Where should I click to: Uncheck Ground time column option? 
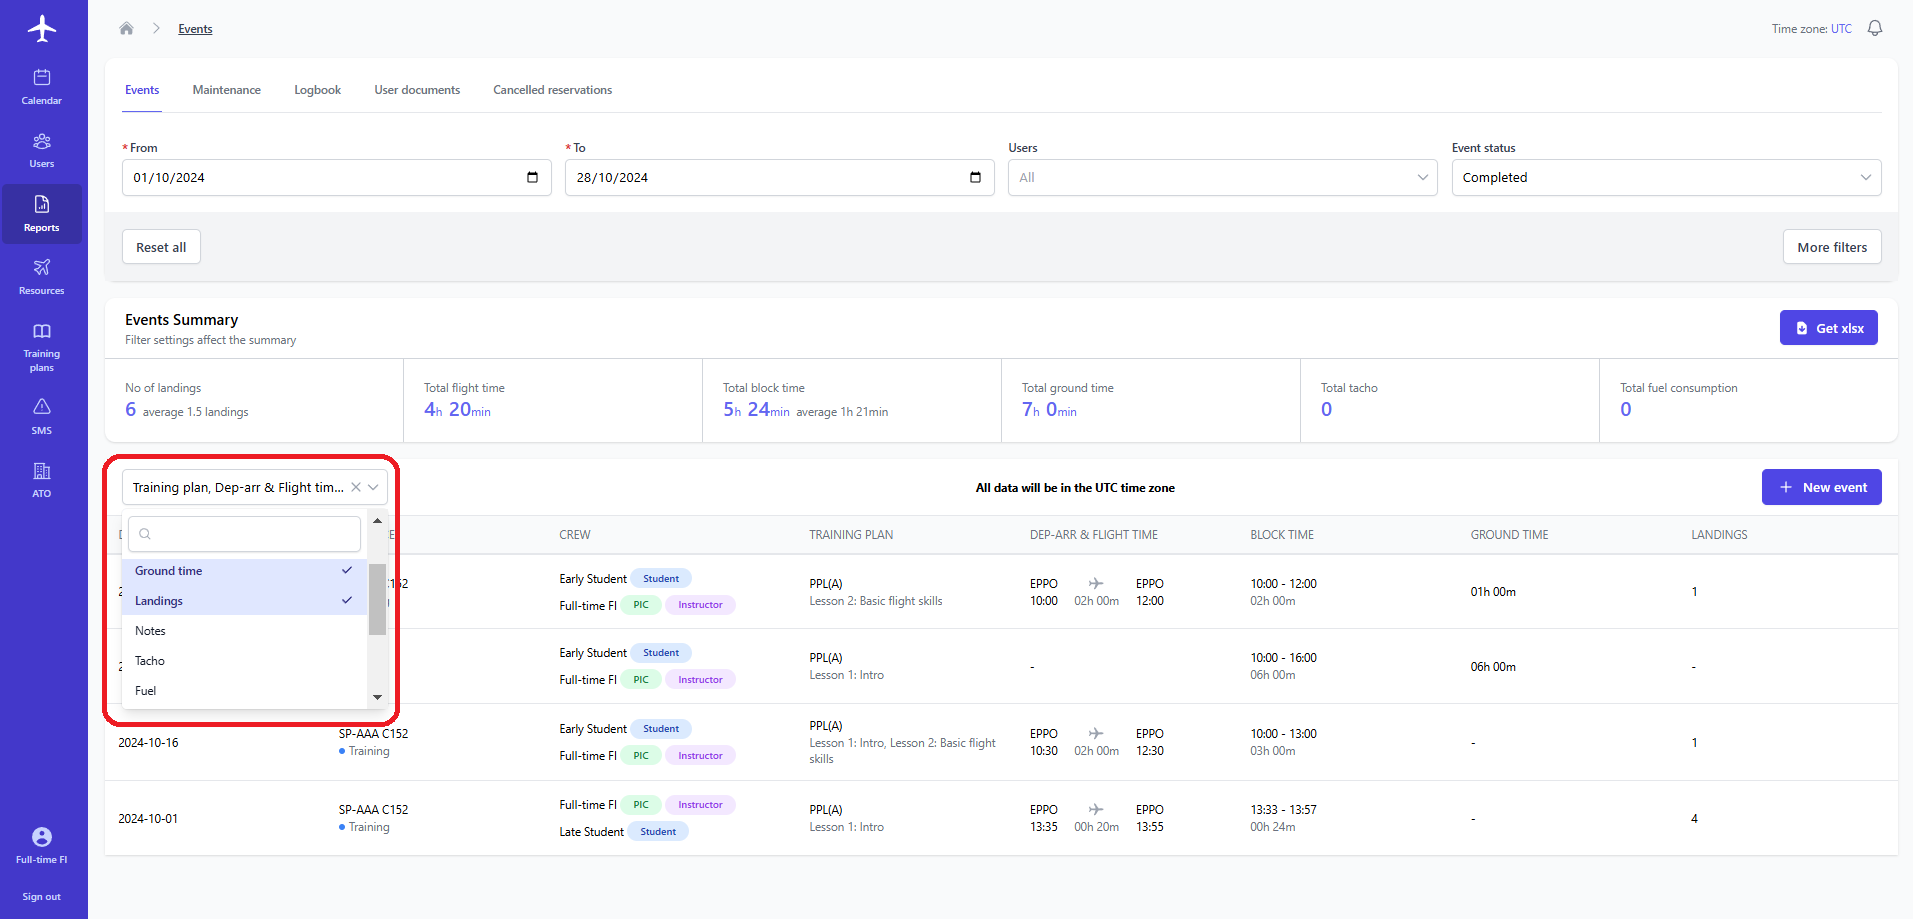point(244,571)
